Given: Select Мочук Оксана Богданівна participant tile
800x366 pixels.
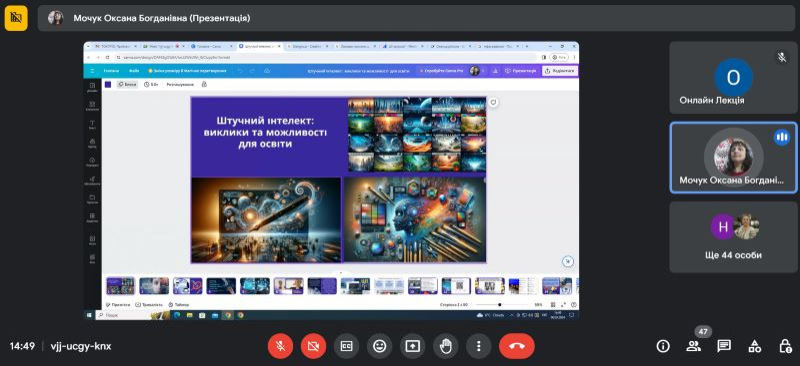Looking at the screenshot, I should (x=733, y=158).
